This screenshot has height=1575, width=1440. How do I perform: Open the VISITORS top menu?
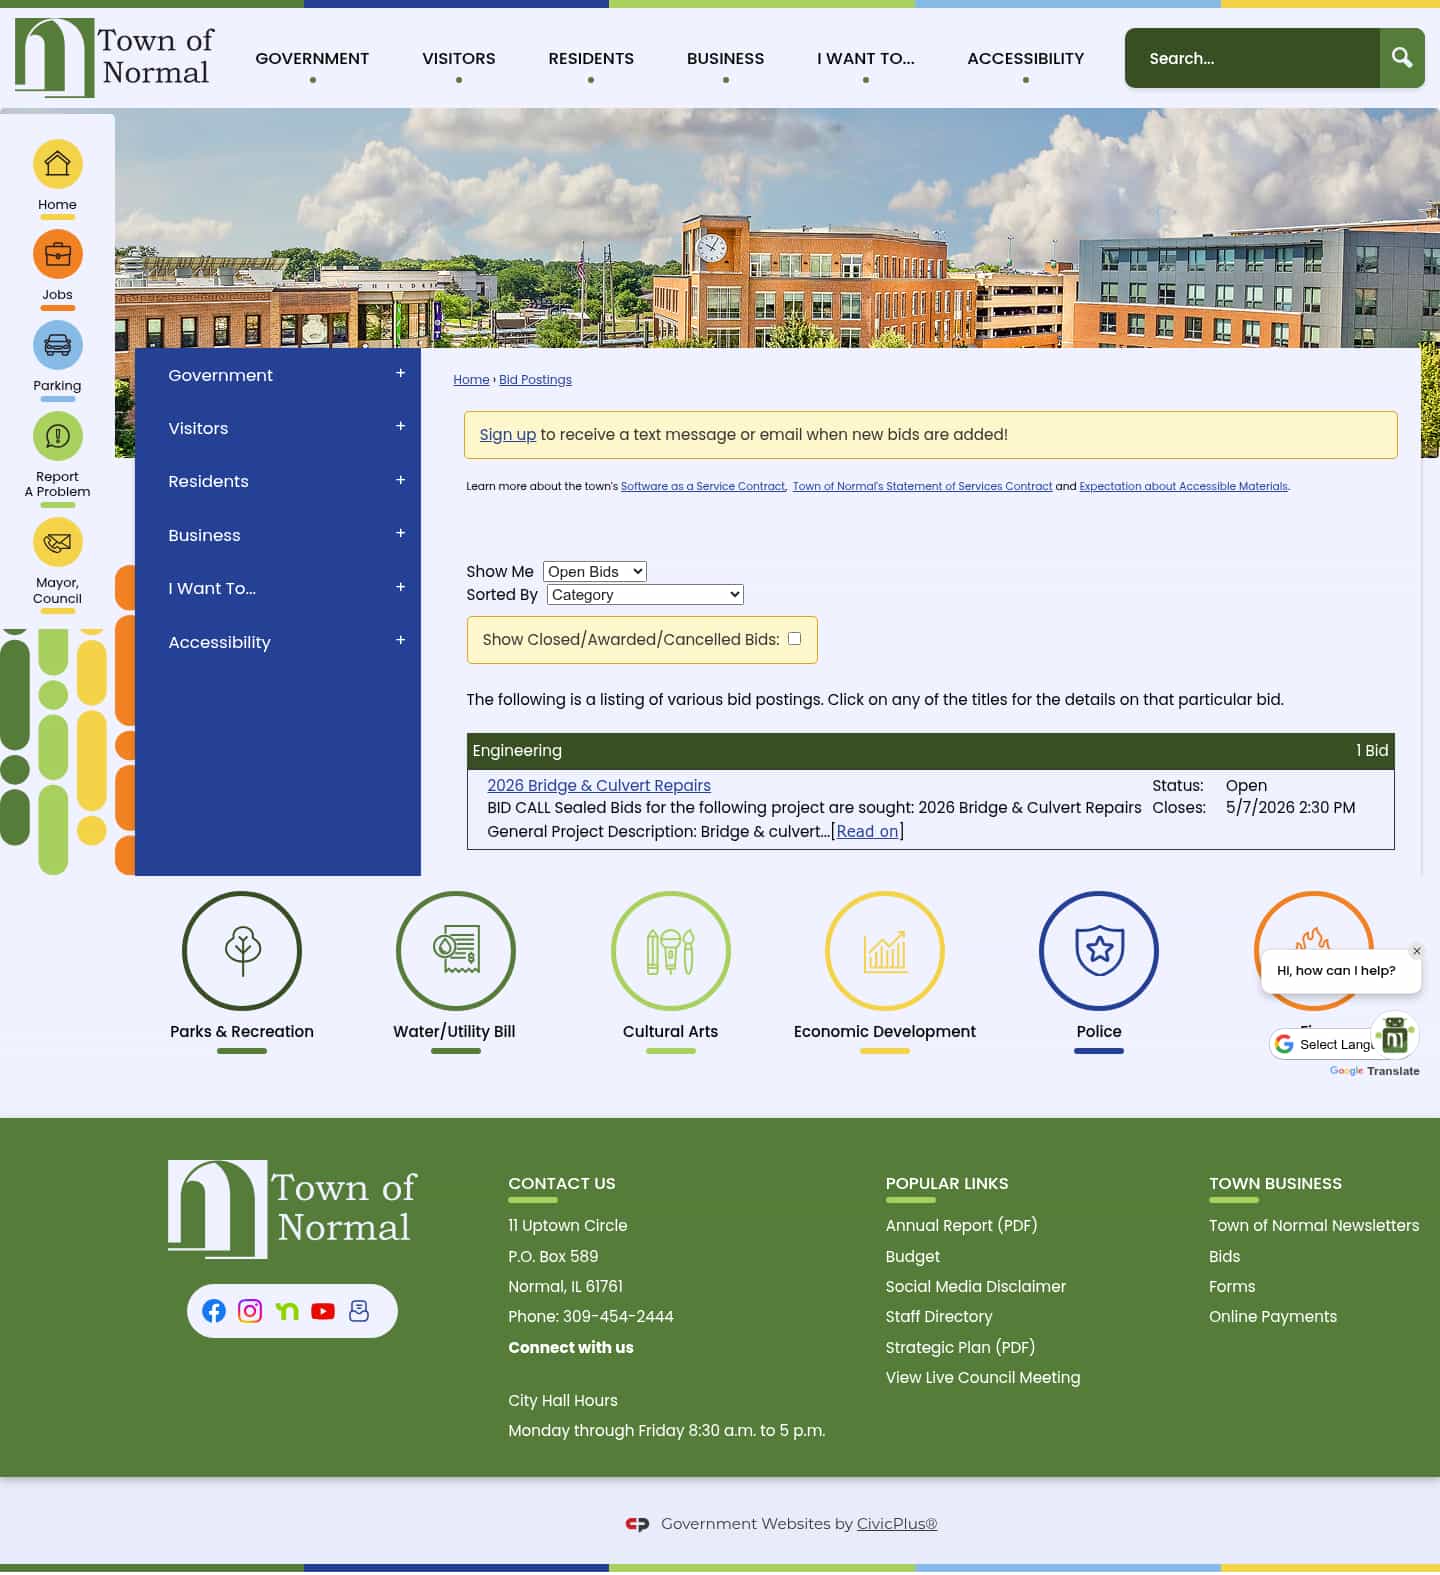(459, 58)
